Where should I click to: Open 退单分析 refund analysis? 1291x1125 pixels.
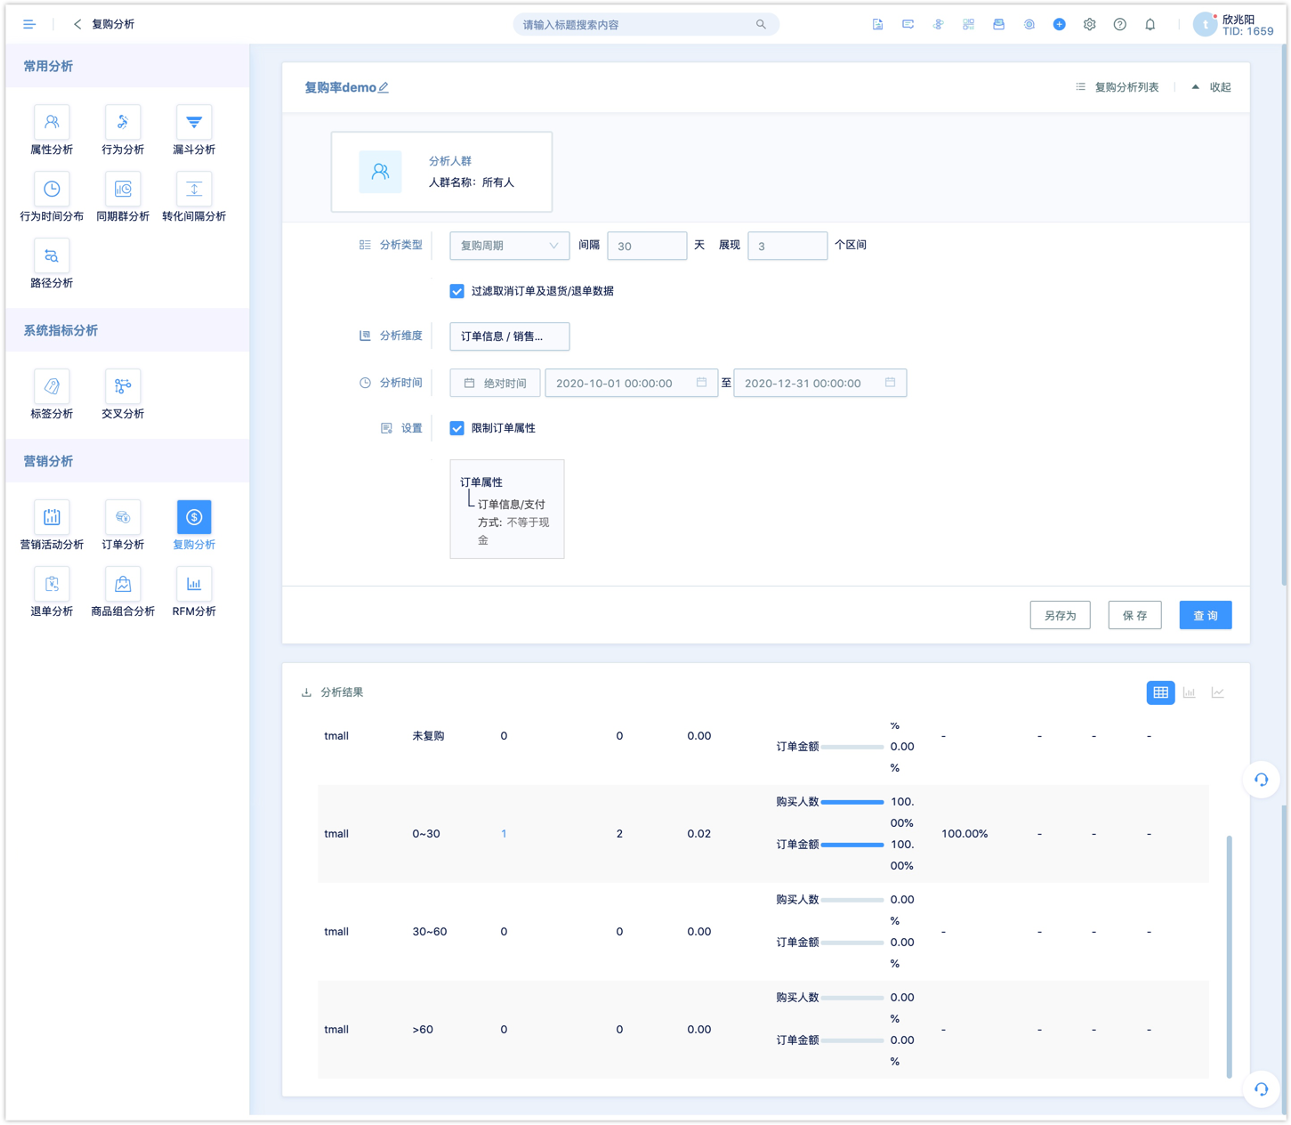[51, 593]
